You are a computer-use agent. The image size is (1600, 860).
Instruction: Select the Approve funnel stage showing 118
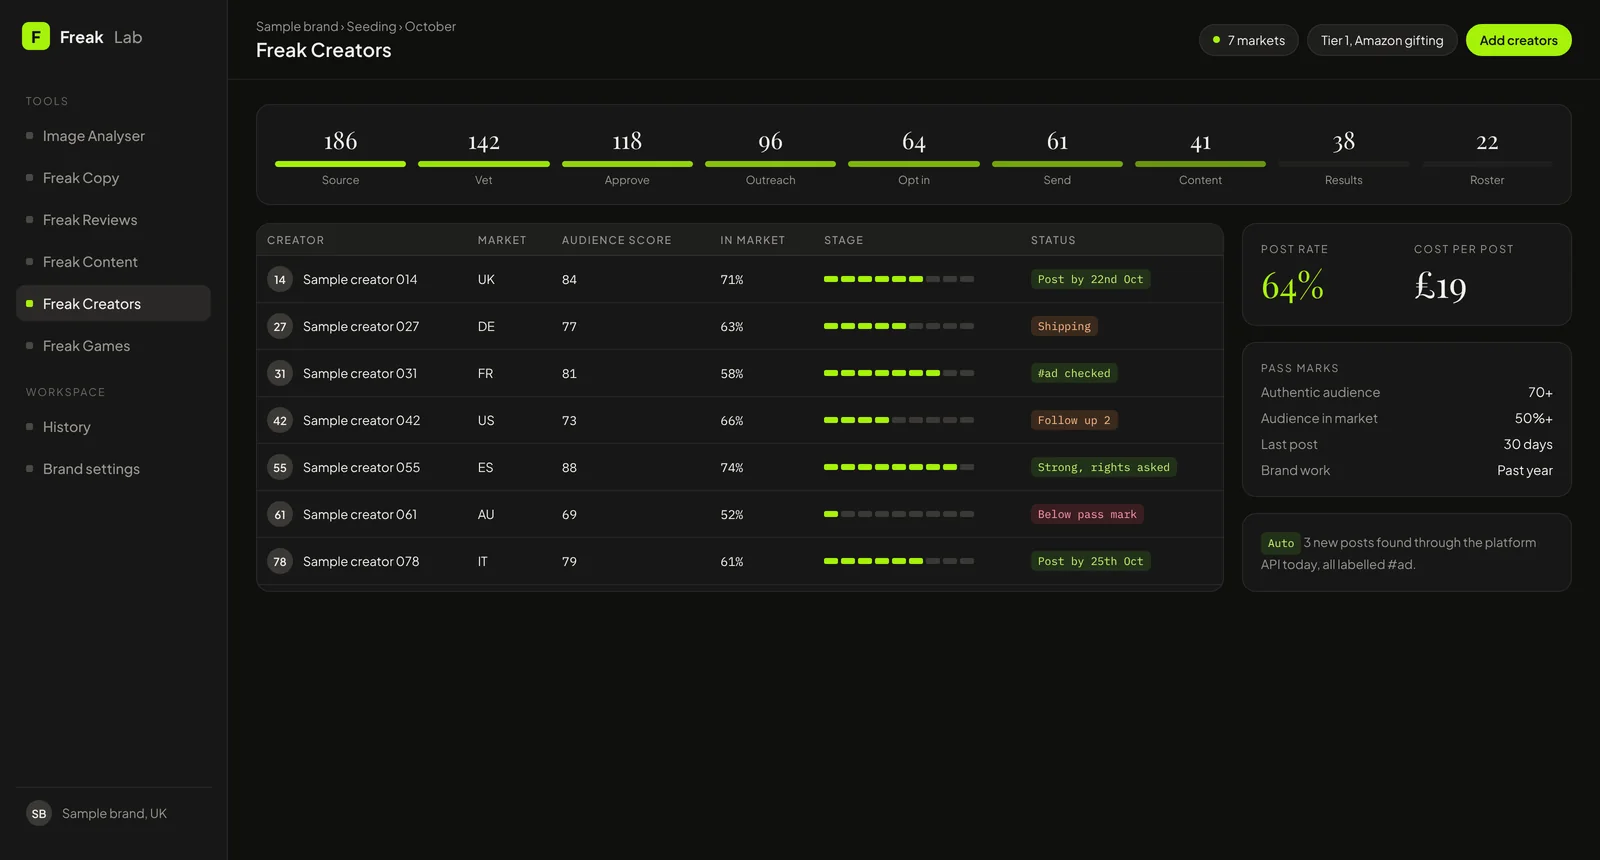[x=627, y=157]
